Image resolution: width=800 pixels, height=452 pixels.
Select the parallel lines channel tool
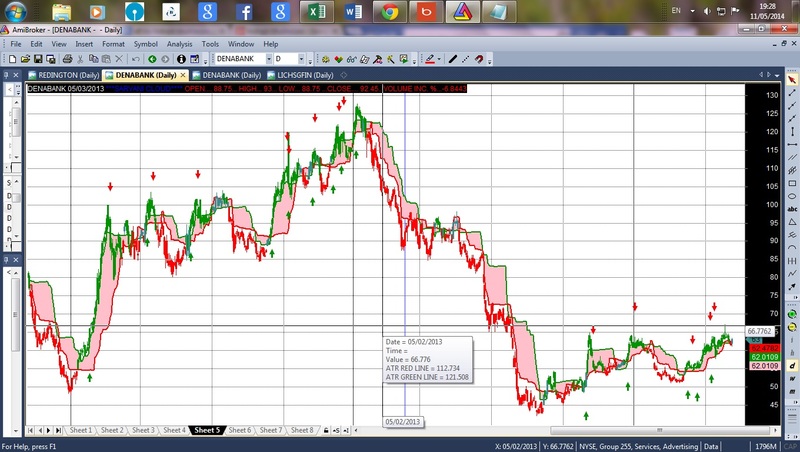click(792, 157)
